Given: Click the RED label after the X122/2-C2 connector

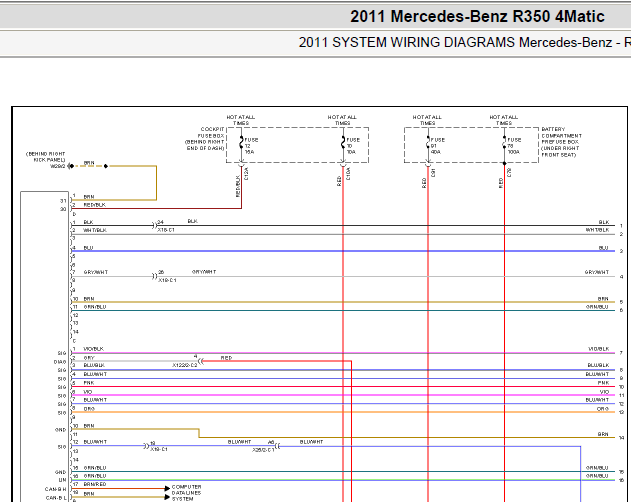Looking at the screenshot, I should point(226,358).
